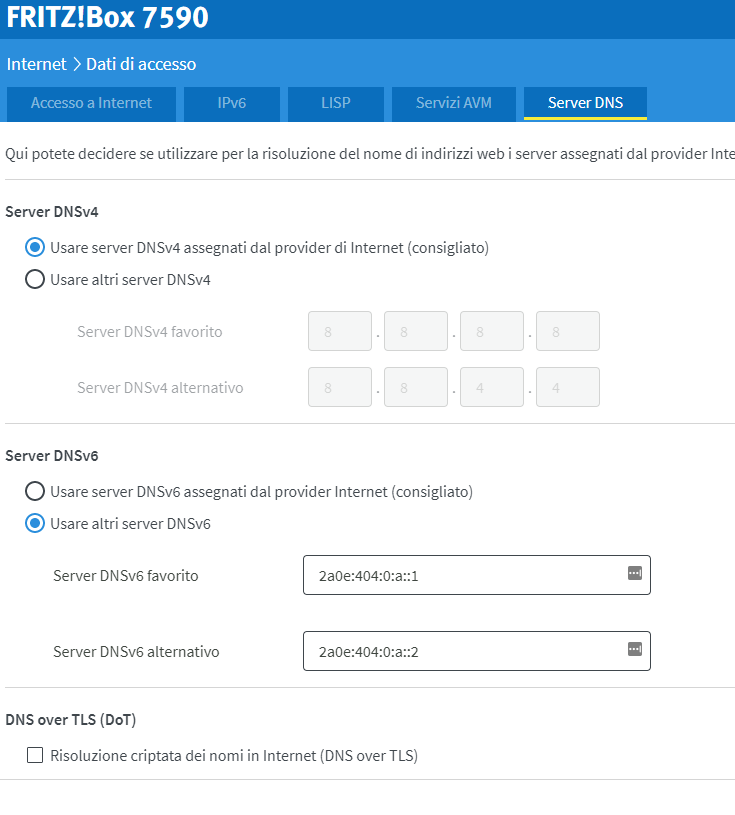Click 'Internet' in the breadcrumb
This screenshot has width=735, height=815.
36,64
